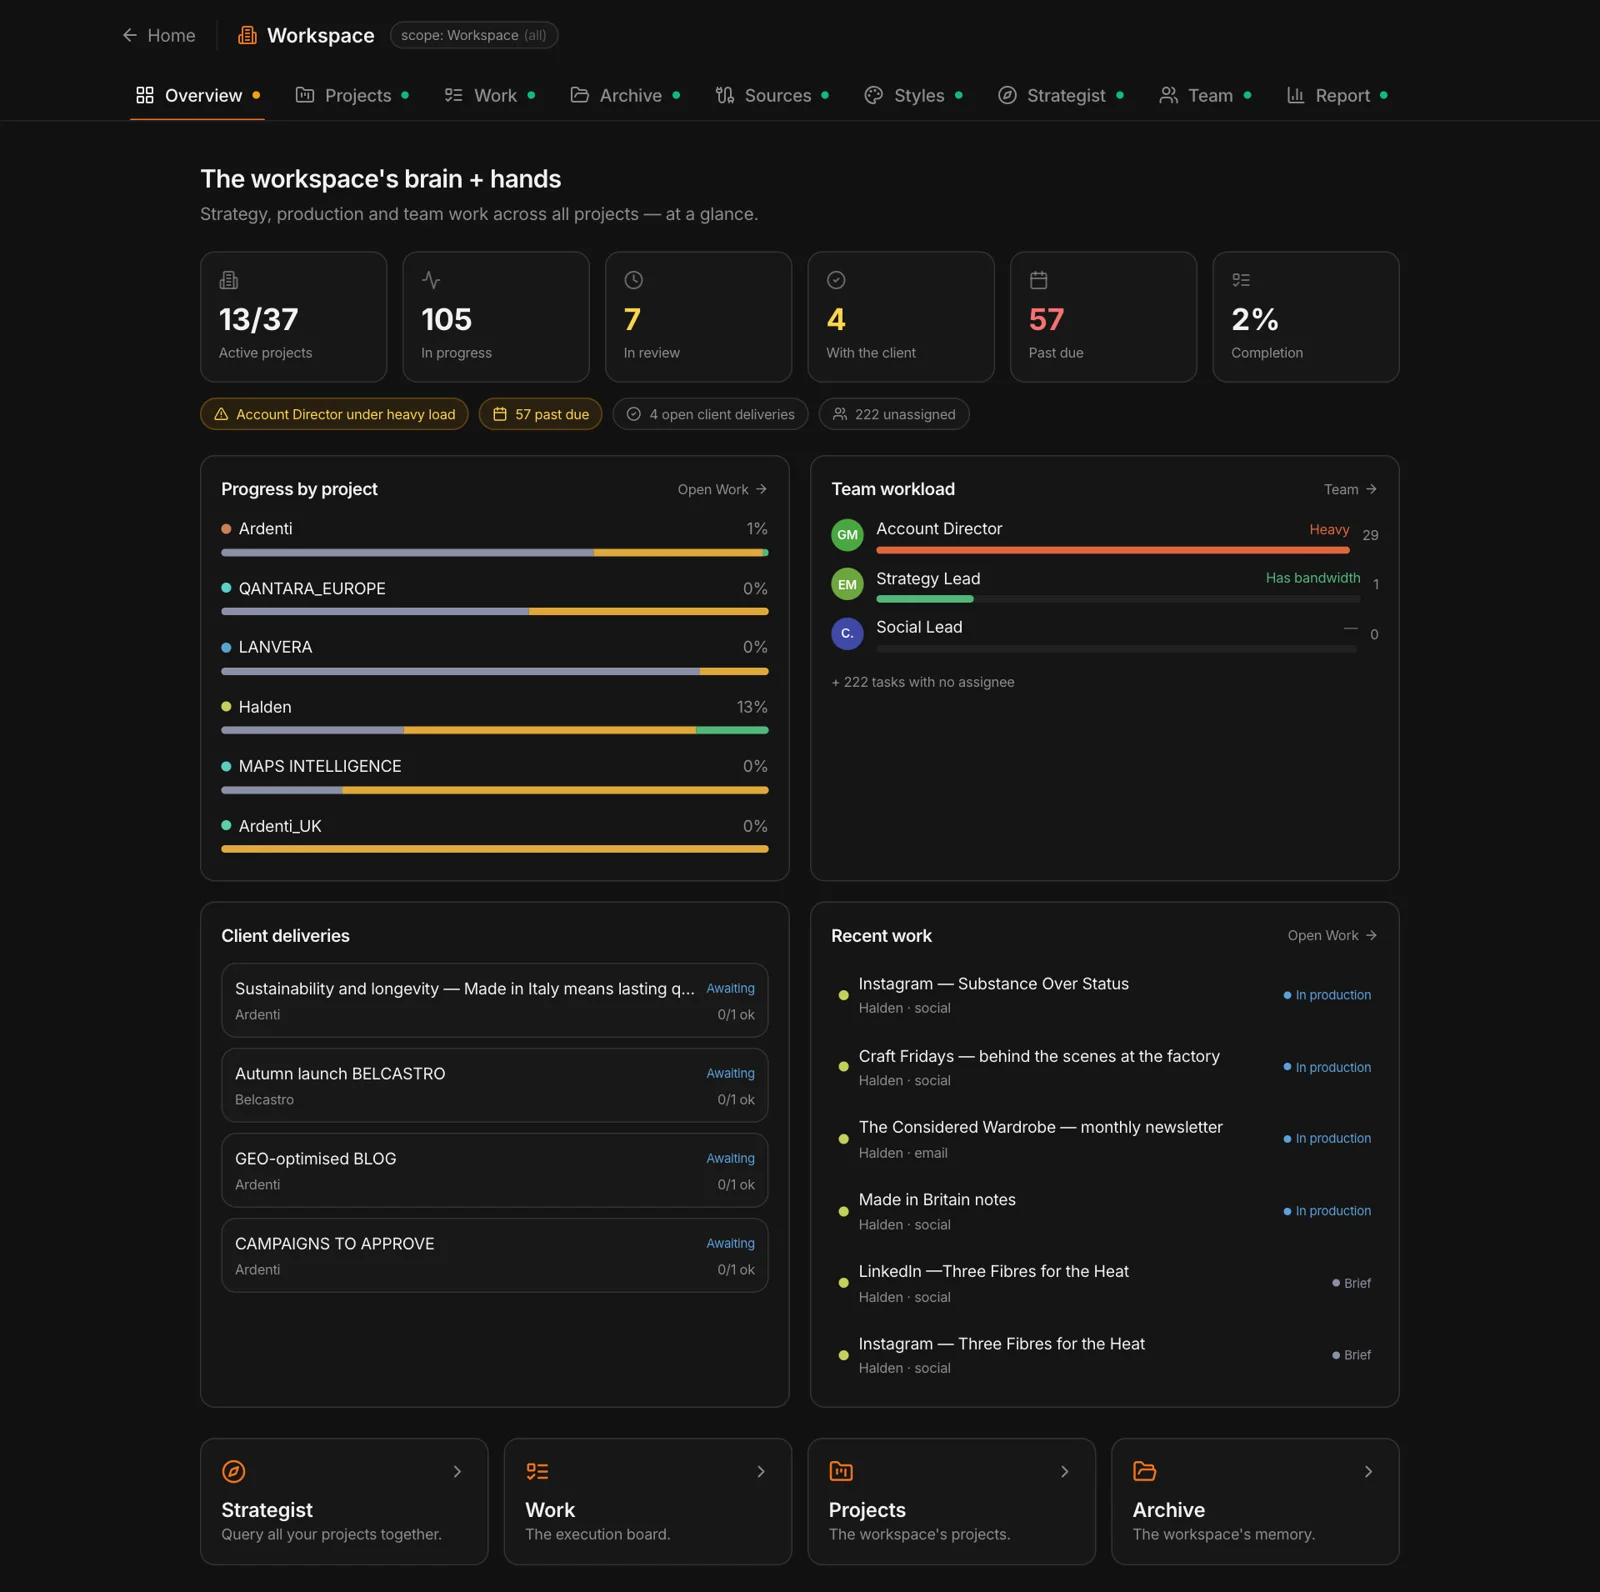Screen dimensions: 1600x1592
Task: Open the GEO-optimised BLOG delivery card
Action: click(495, 1170)
